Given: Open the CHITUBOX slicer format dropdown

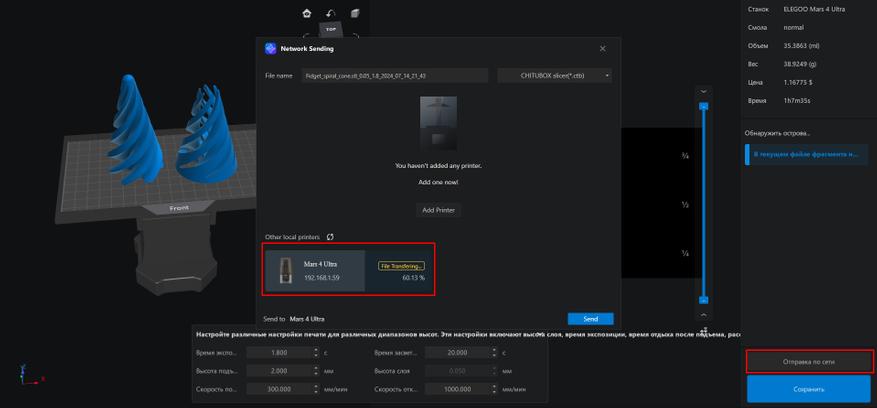Looking at the screenshot, I should [x=554, y=76].
